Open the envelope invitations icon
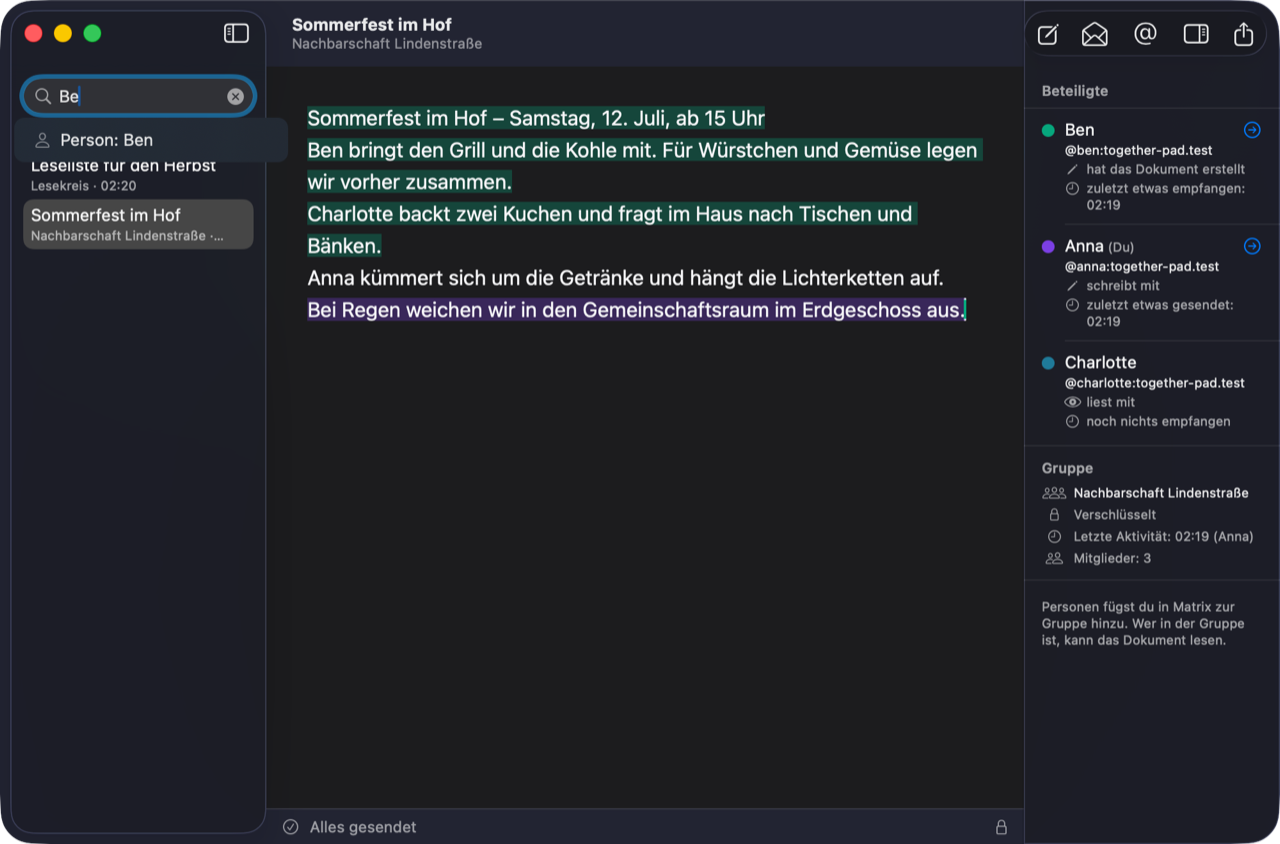The width and height of the screenshot is (1280, 844). 1095,35
